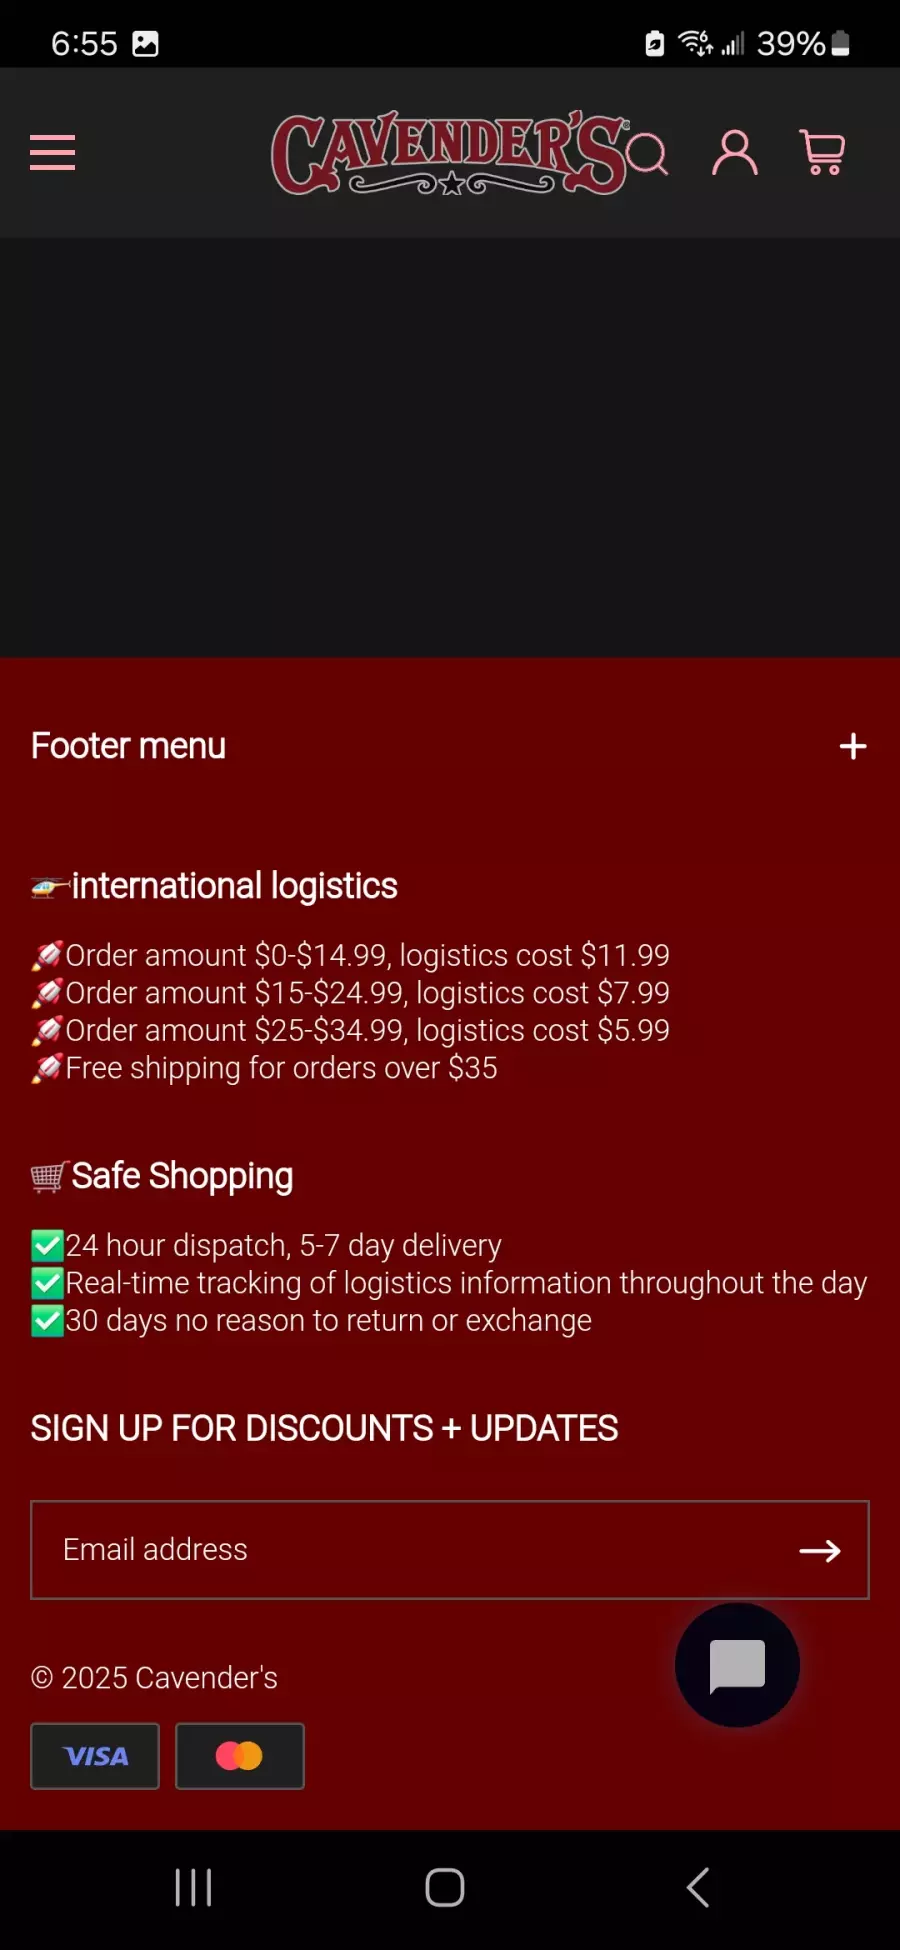The width and height of the screenshot is (900, 1950).
Task: Expand Footer menu with plus sign
Action: (x=853, y=746)
